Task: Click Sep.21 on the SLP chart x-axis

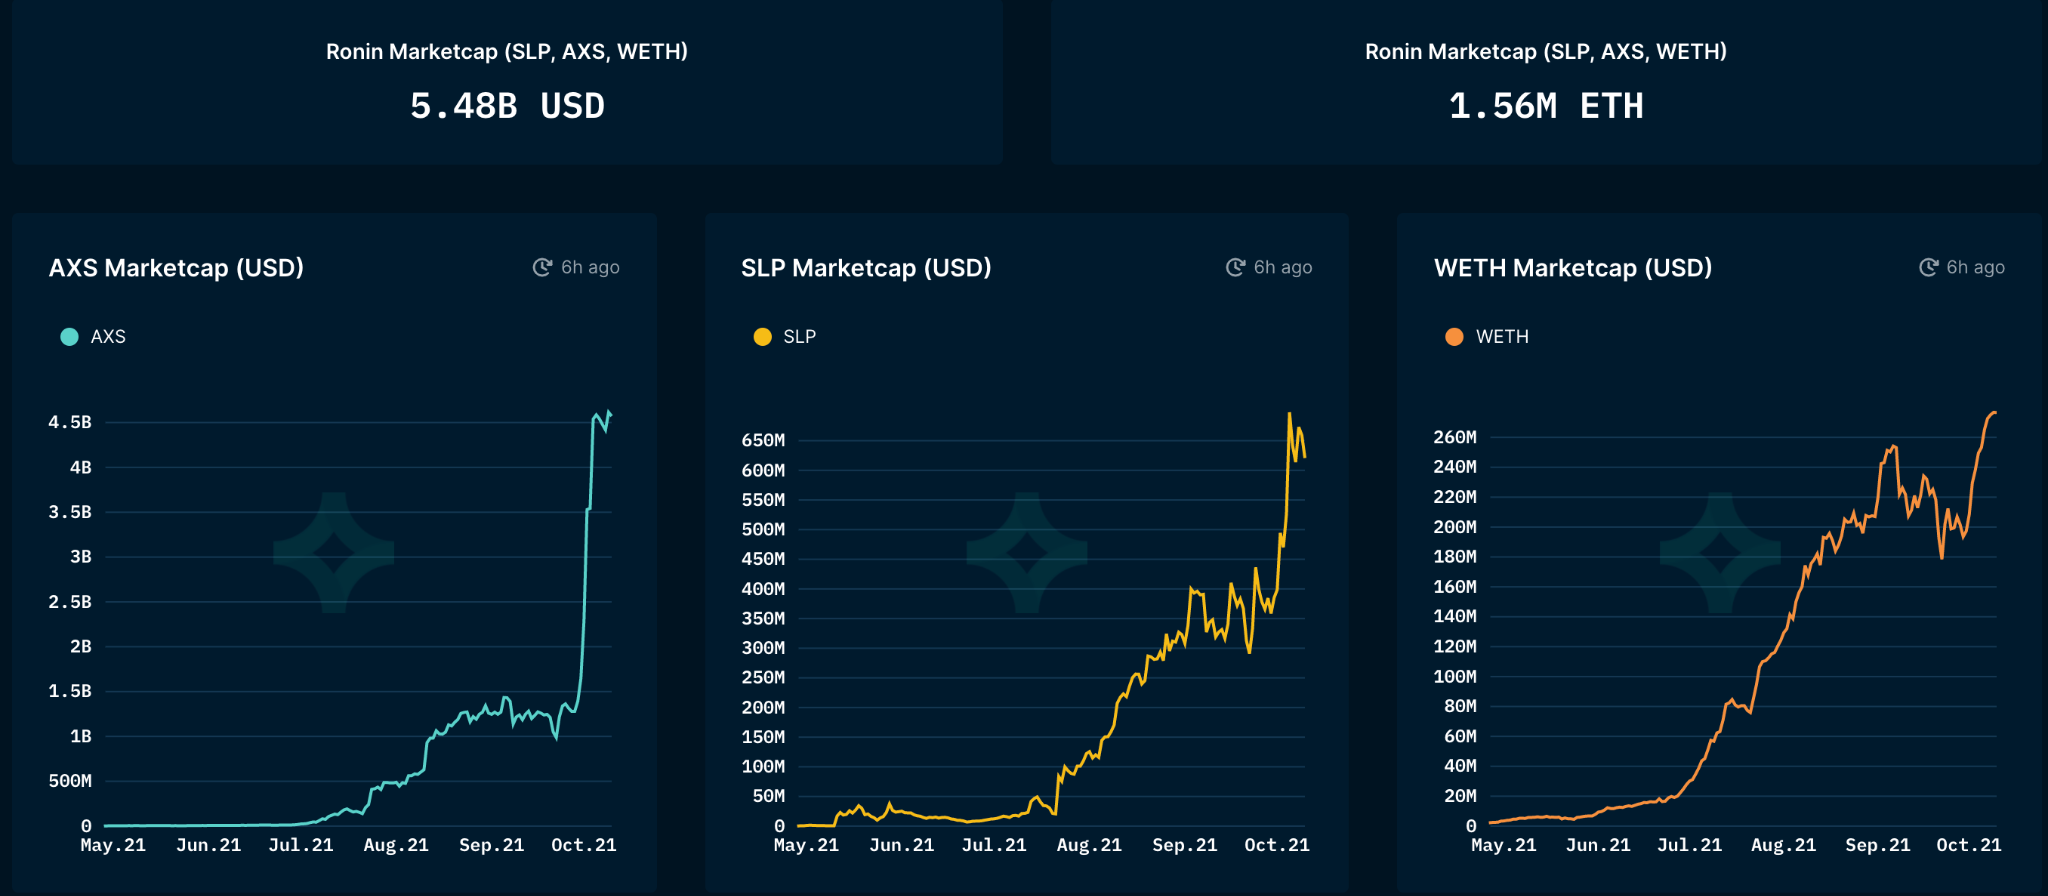Action: [1185, 845]
